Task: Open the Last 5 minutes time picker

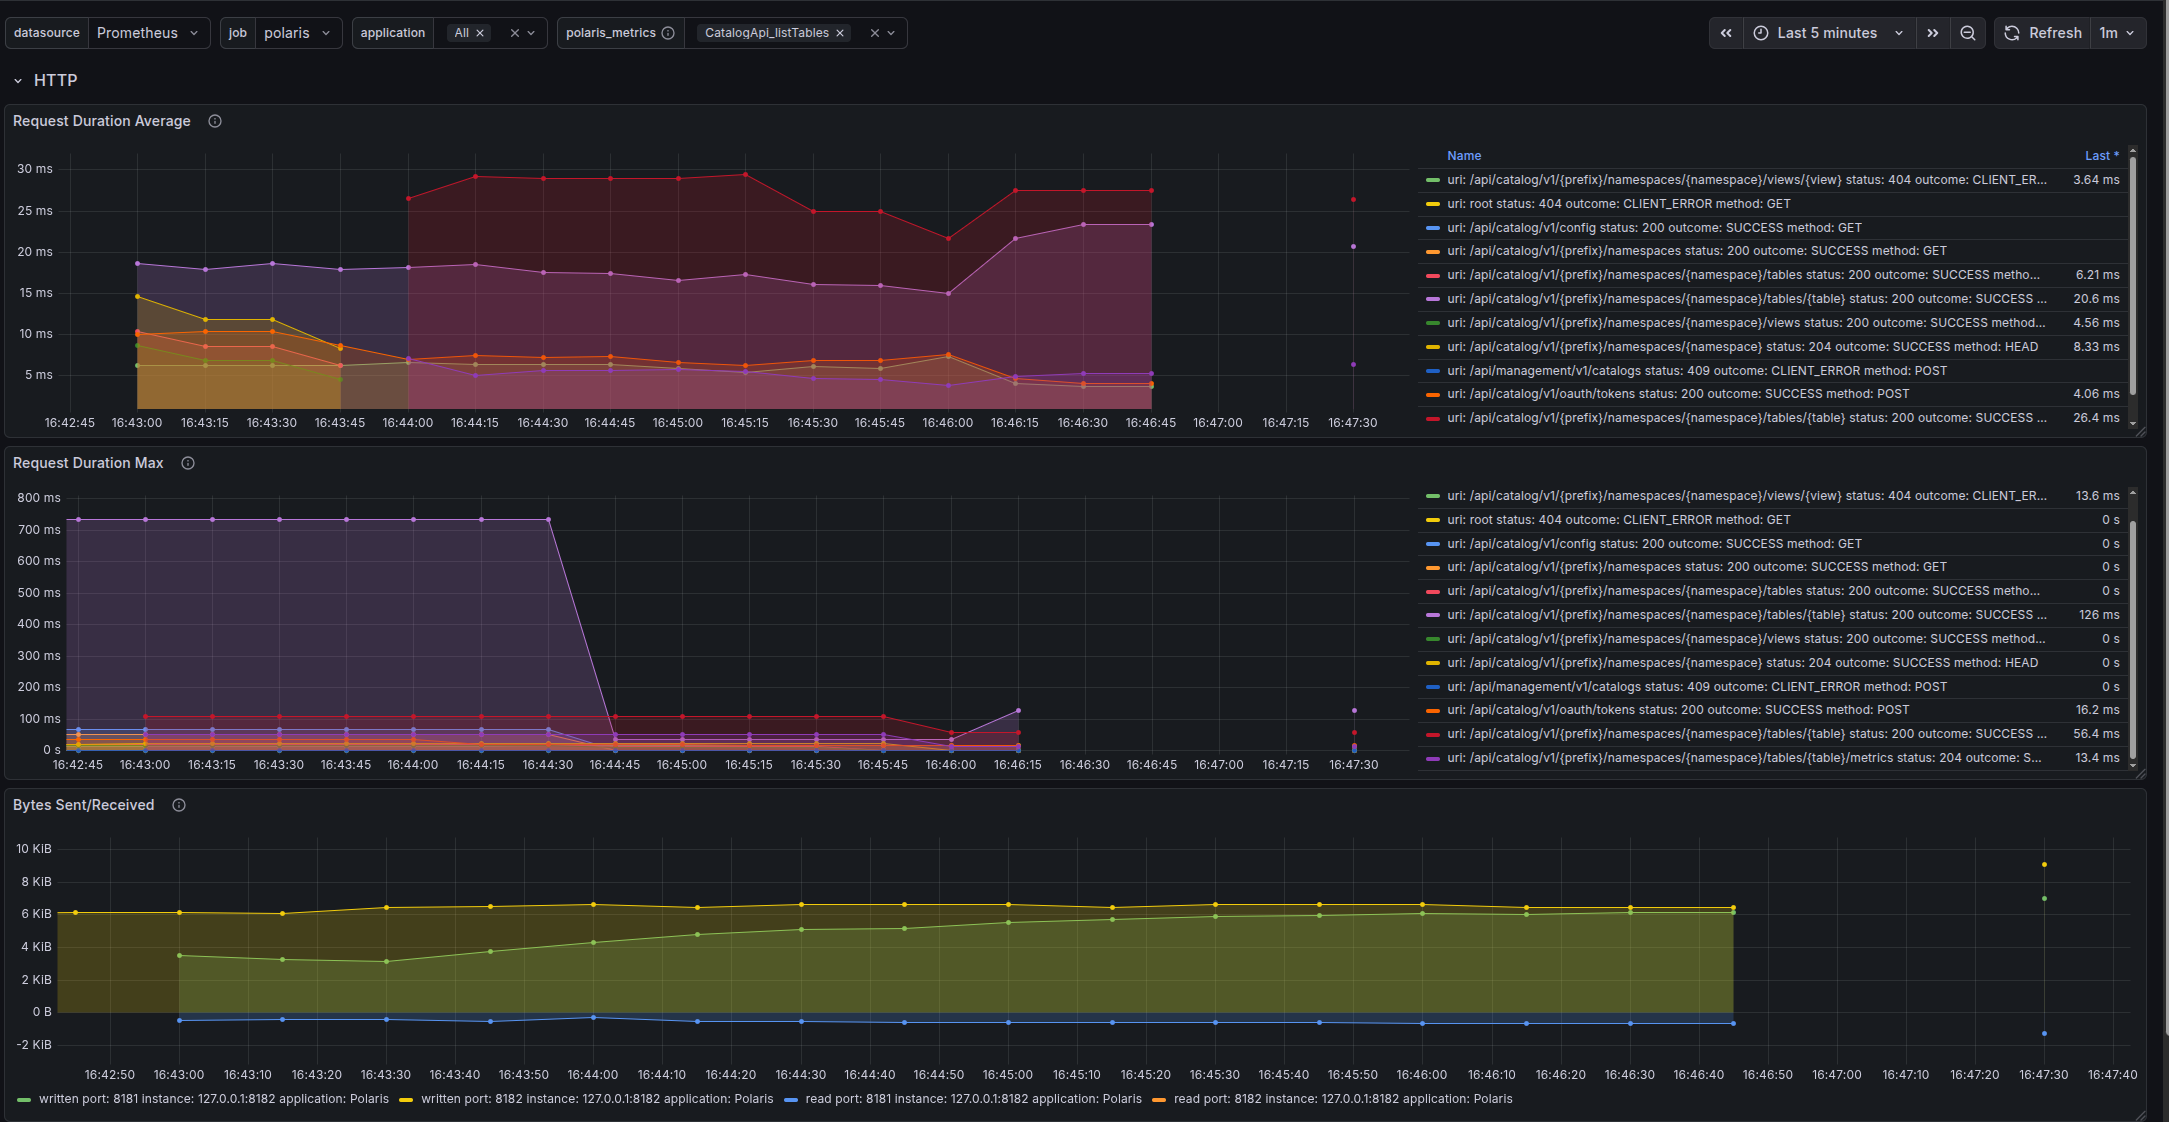Action: coord(1830,33)
